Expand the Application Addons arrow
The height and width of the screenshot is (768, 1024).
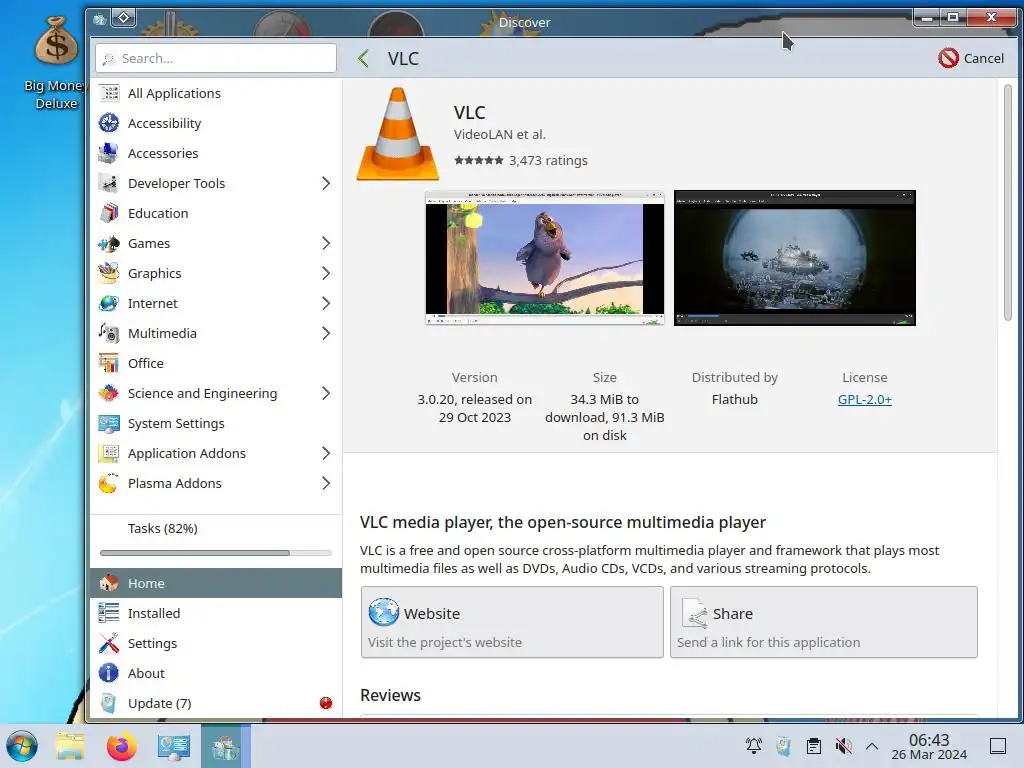pos(326,454)
